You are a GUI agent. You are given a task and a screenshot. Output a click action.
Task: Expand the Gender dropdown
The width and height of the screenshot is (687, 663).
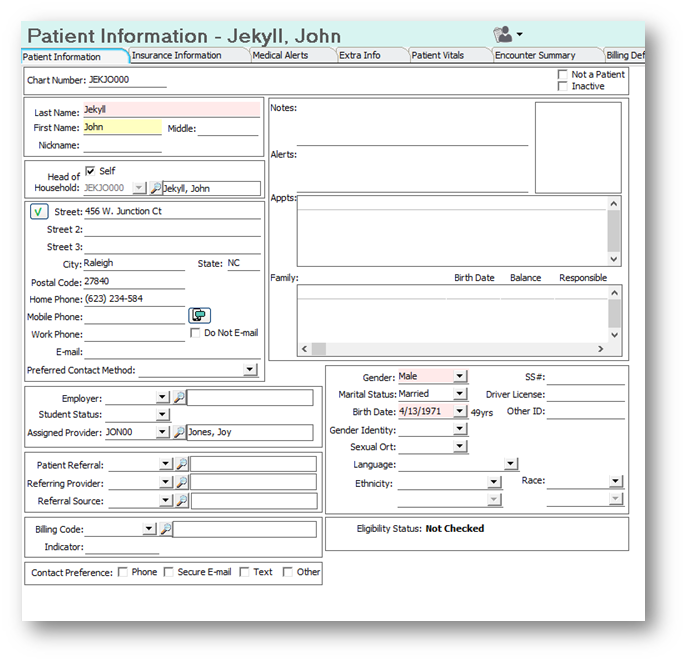(459, 377)
